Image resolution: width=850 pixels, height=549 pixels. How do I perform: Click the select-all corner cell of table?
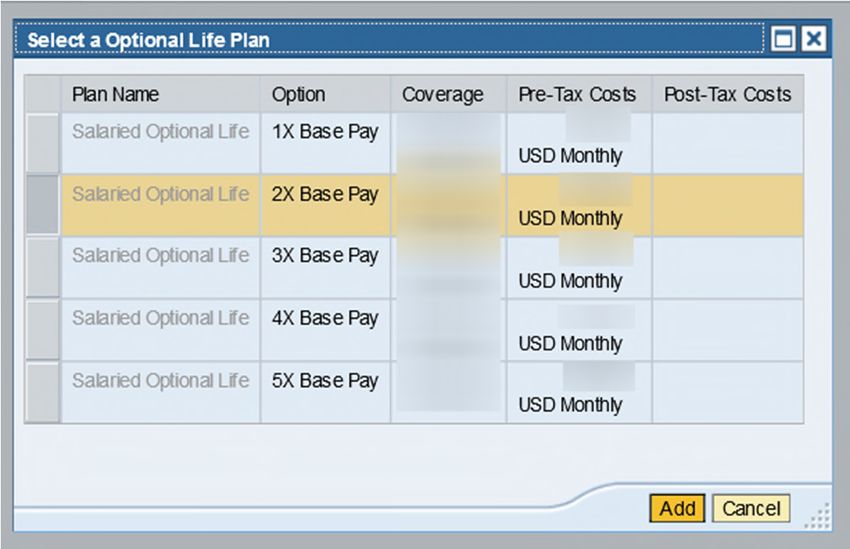pos(42,94)
